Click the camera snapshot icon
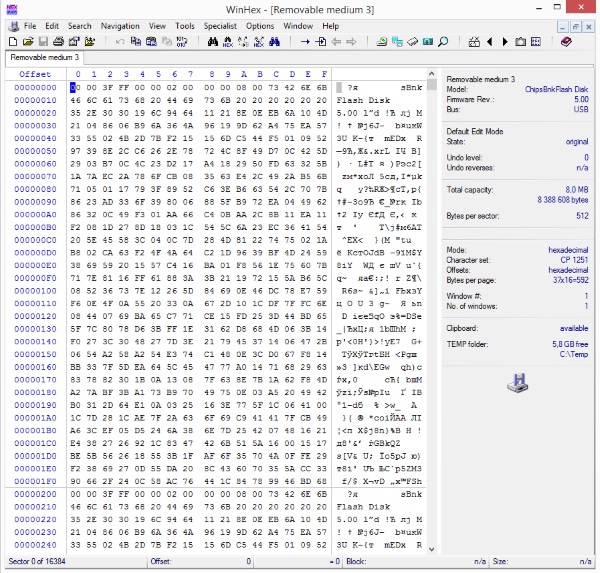 pos(520,41)
